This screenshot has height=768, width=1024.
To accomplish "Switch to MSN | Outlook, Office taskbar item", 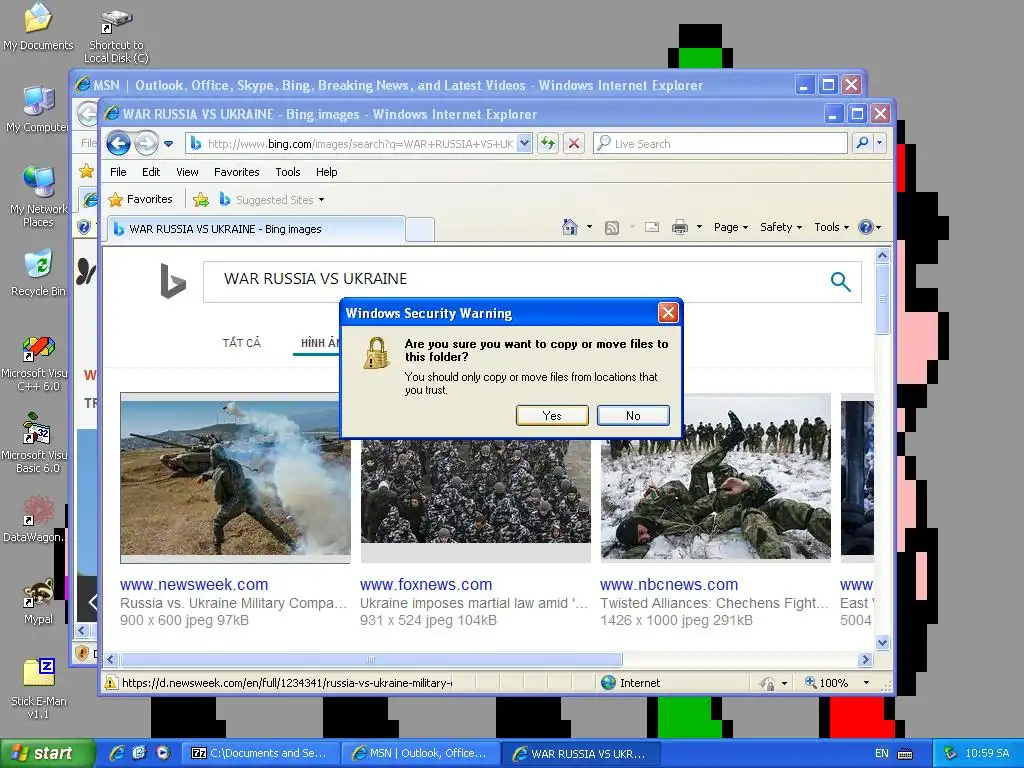I will 421,754.
